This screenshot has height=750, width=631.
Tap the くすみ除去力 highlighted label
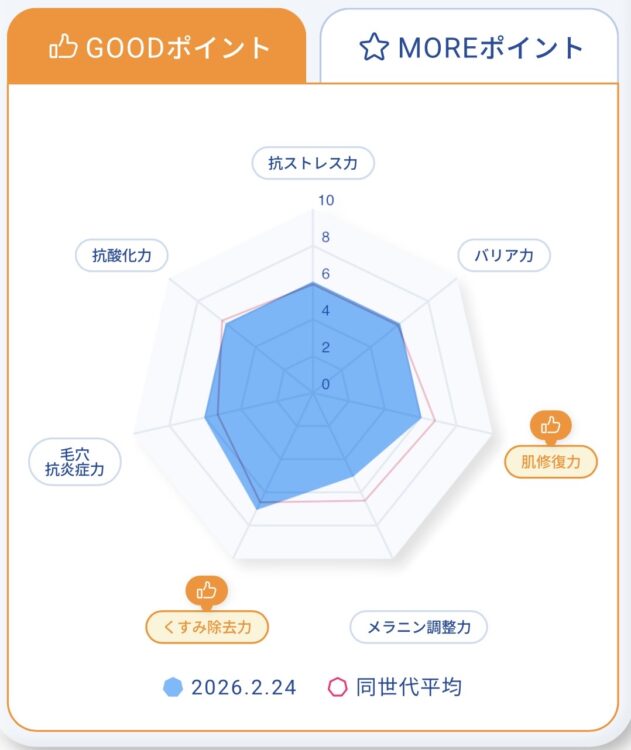point(207,627)
